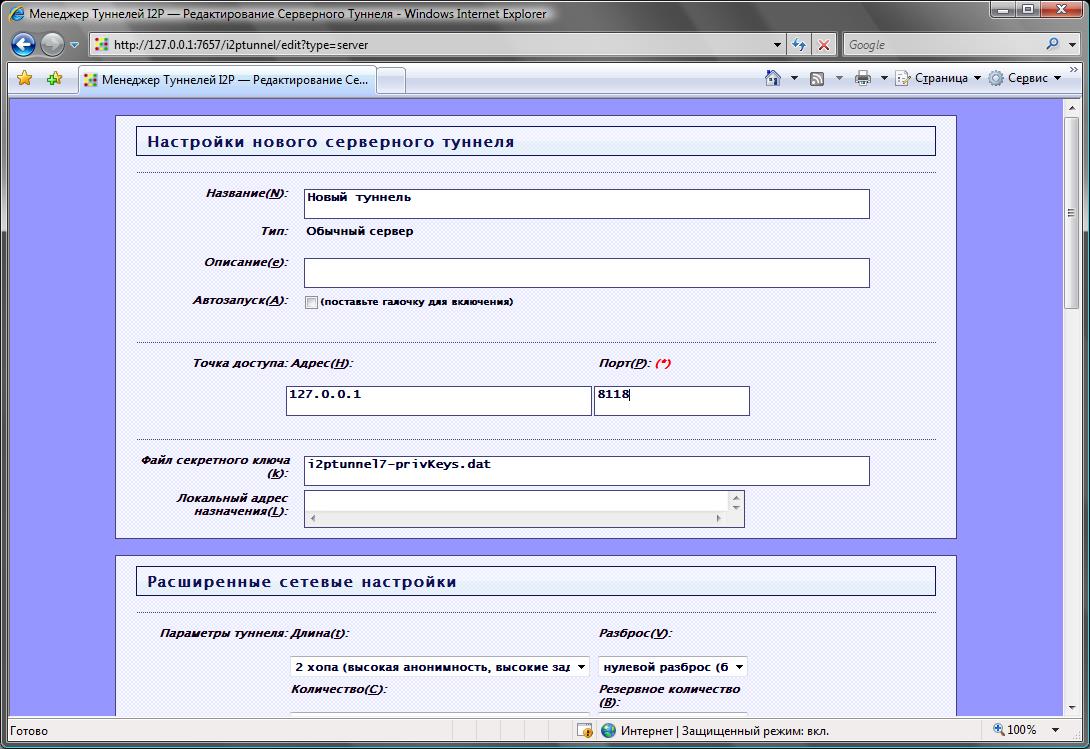The height and width of the screenshot is (749, 1090).
Task: Focus the Порт port field
Action: (671, 401)
